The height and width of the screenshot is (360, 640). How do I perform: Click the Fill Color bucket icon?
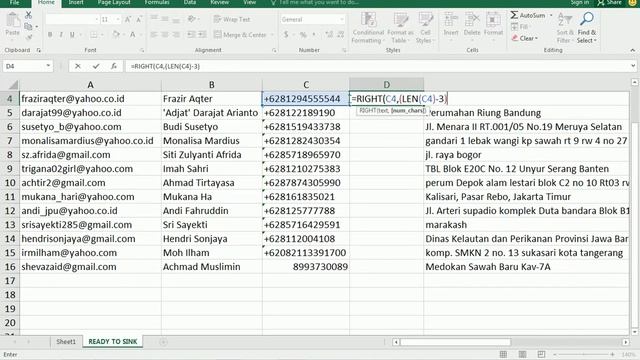(x=116, y=35)
